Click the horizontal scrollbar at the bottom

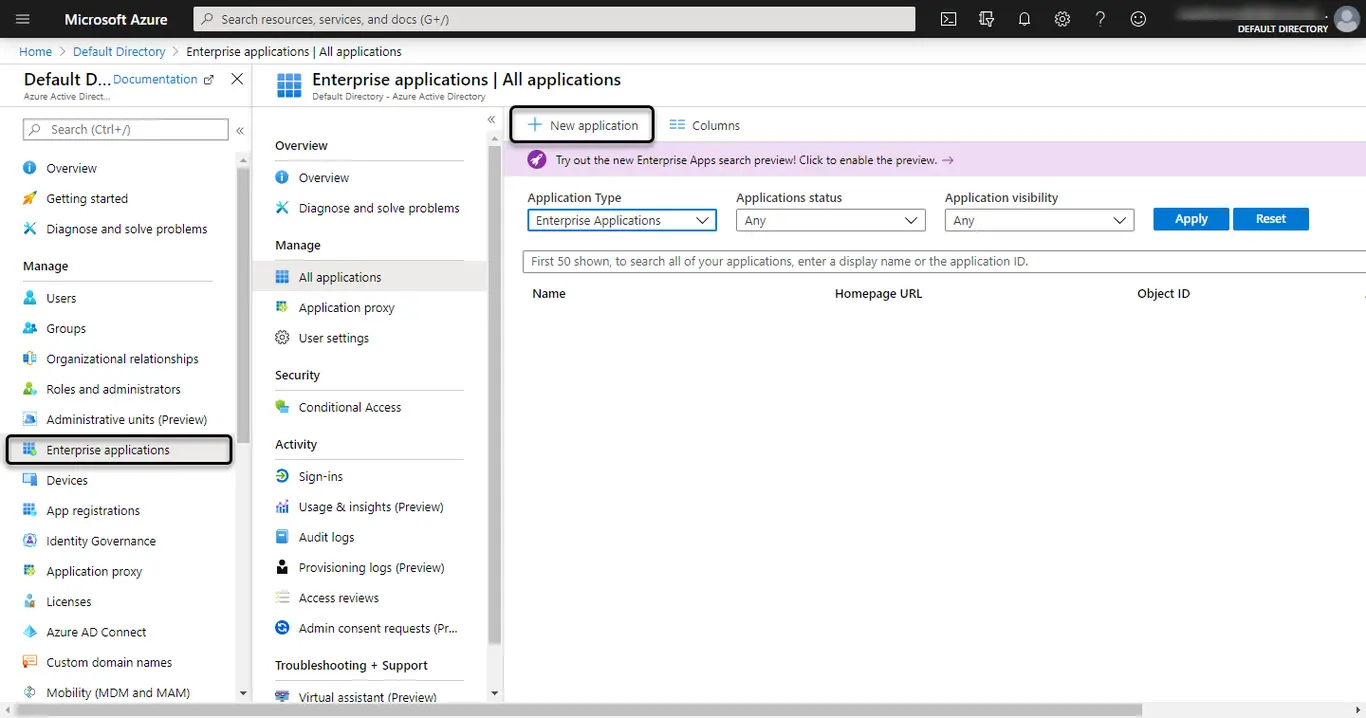coord(580,710)
